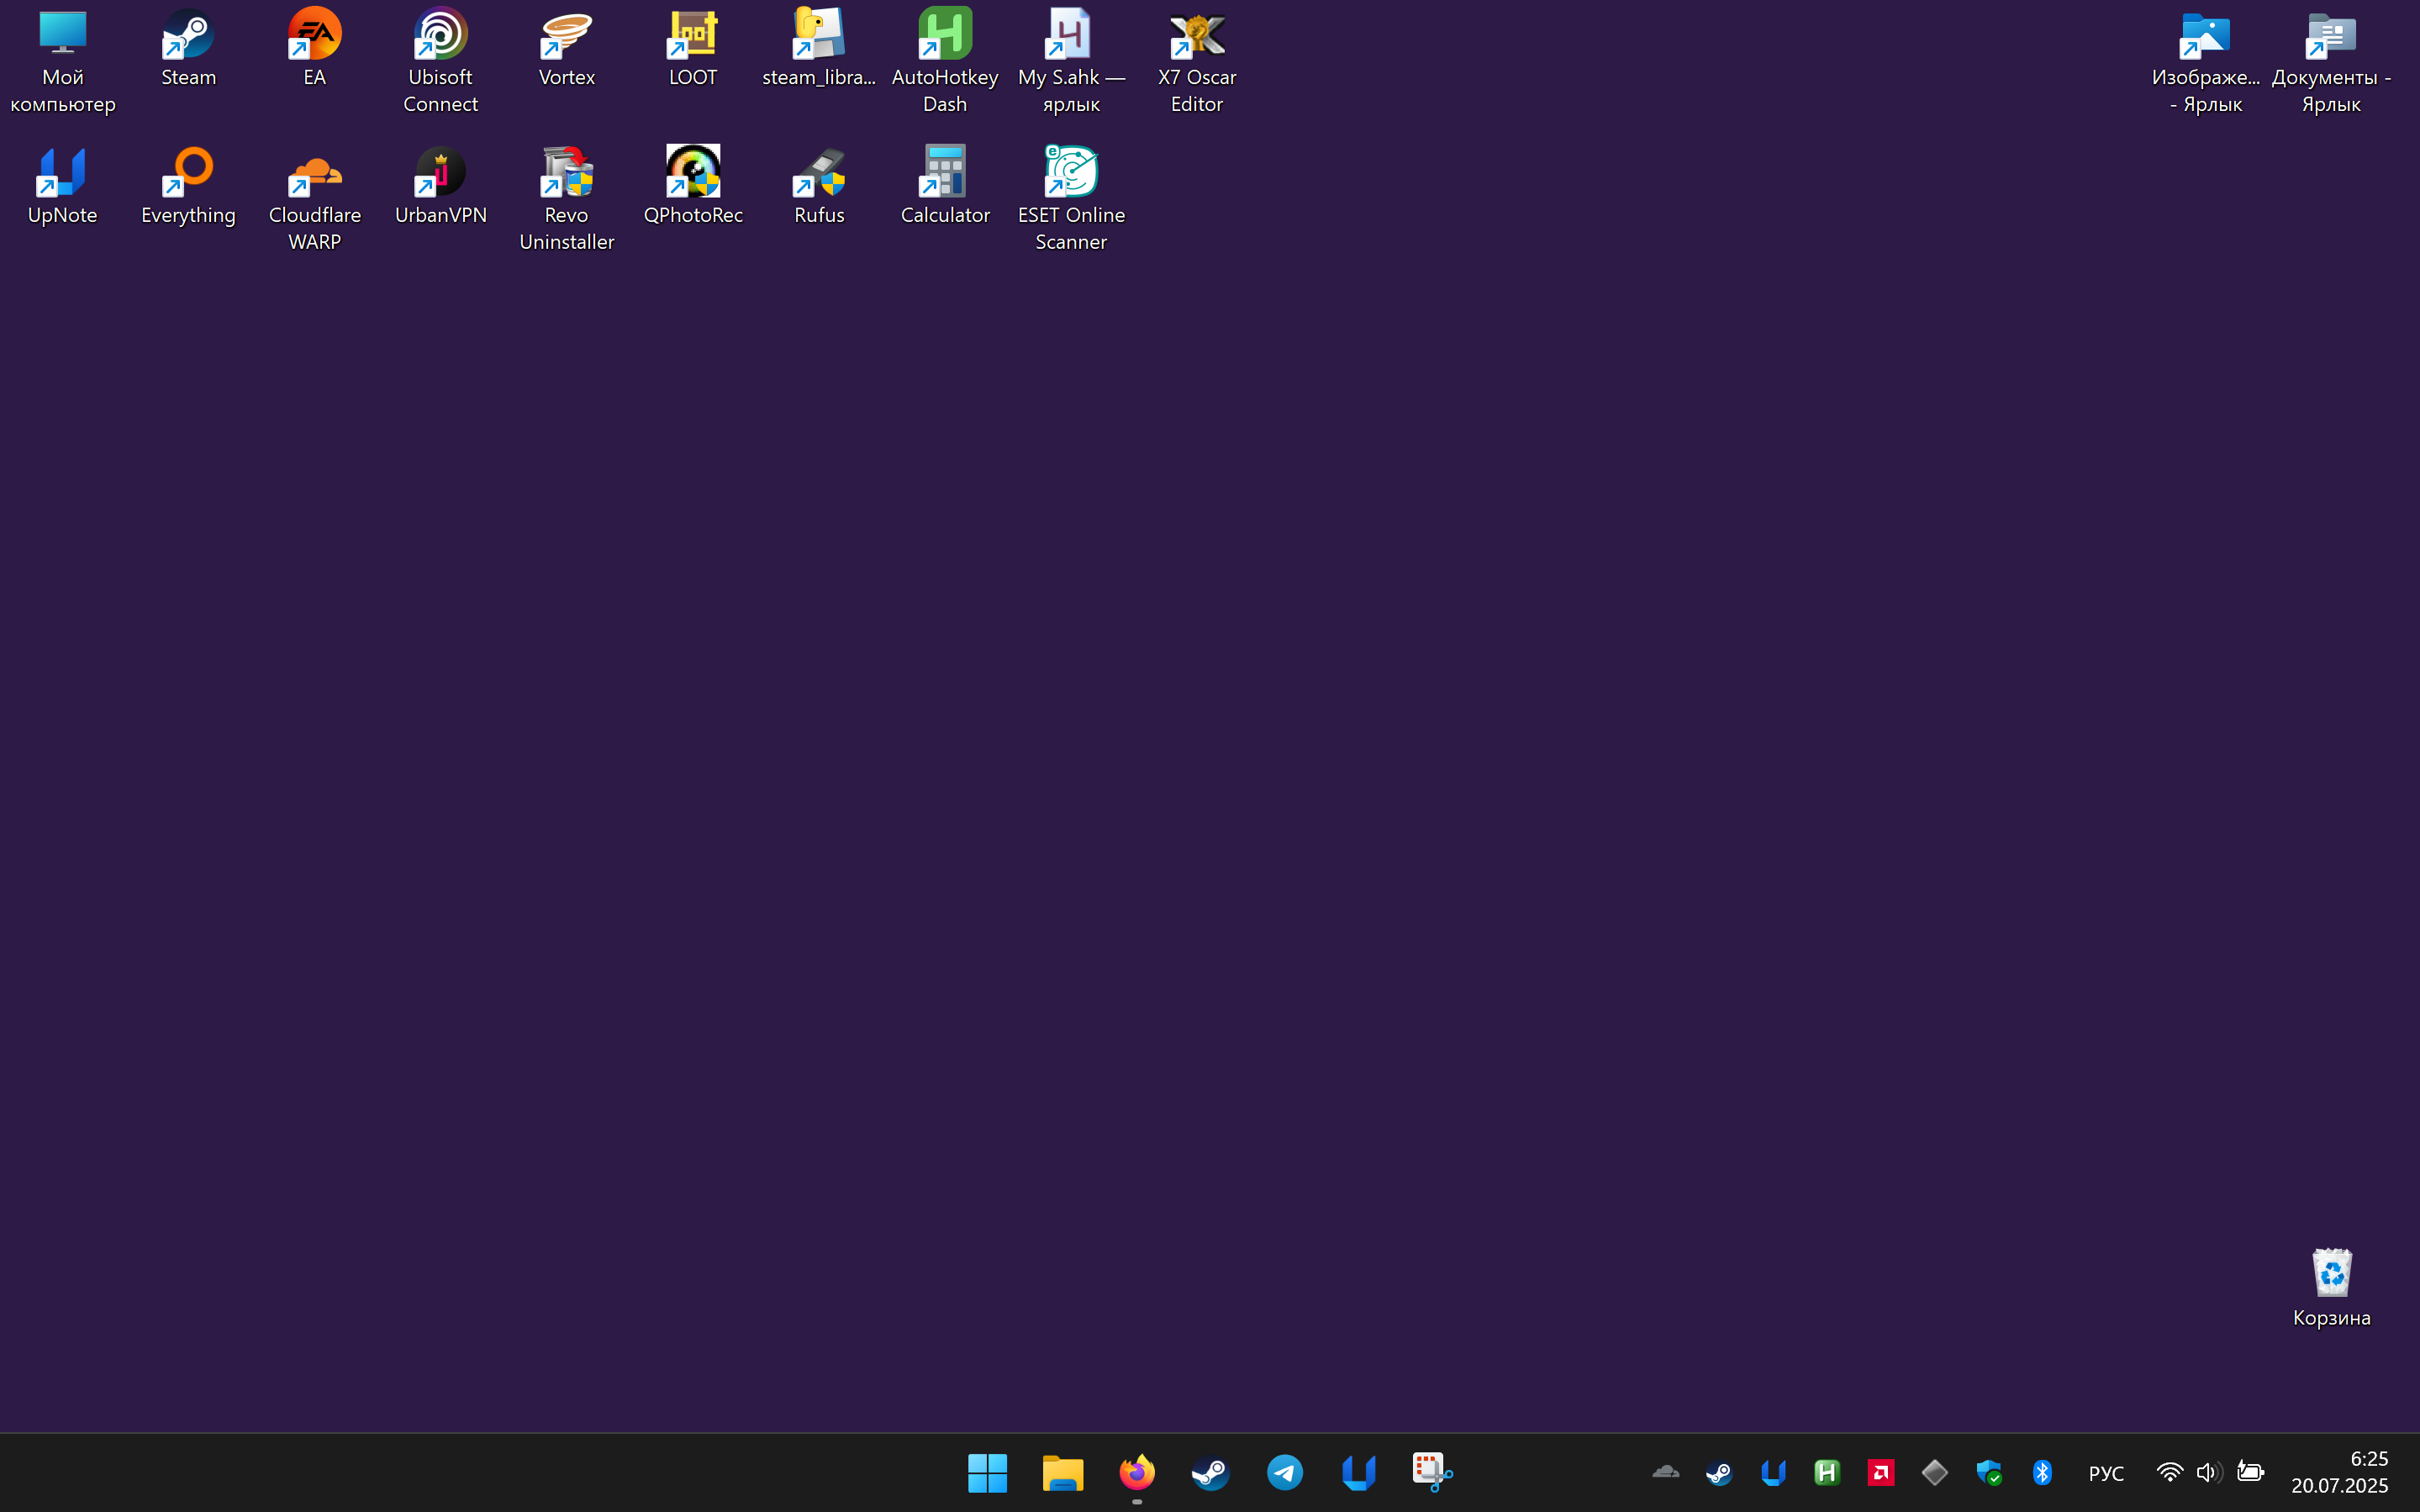
Task: Select the My S.ahk shortcut icon
Action: coord(1071,60)
